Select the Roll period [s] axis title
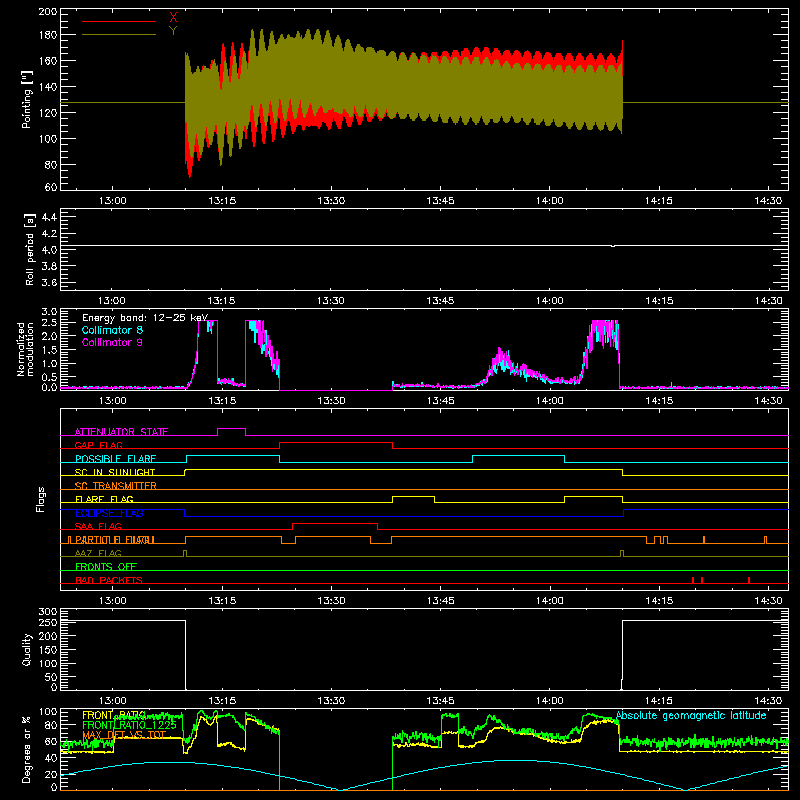This screenshot has width=800, height=800. pyautogui.click(x=29, y=249)
